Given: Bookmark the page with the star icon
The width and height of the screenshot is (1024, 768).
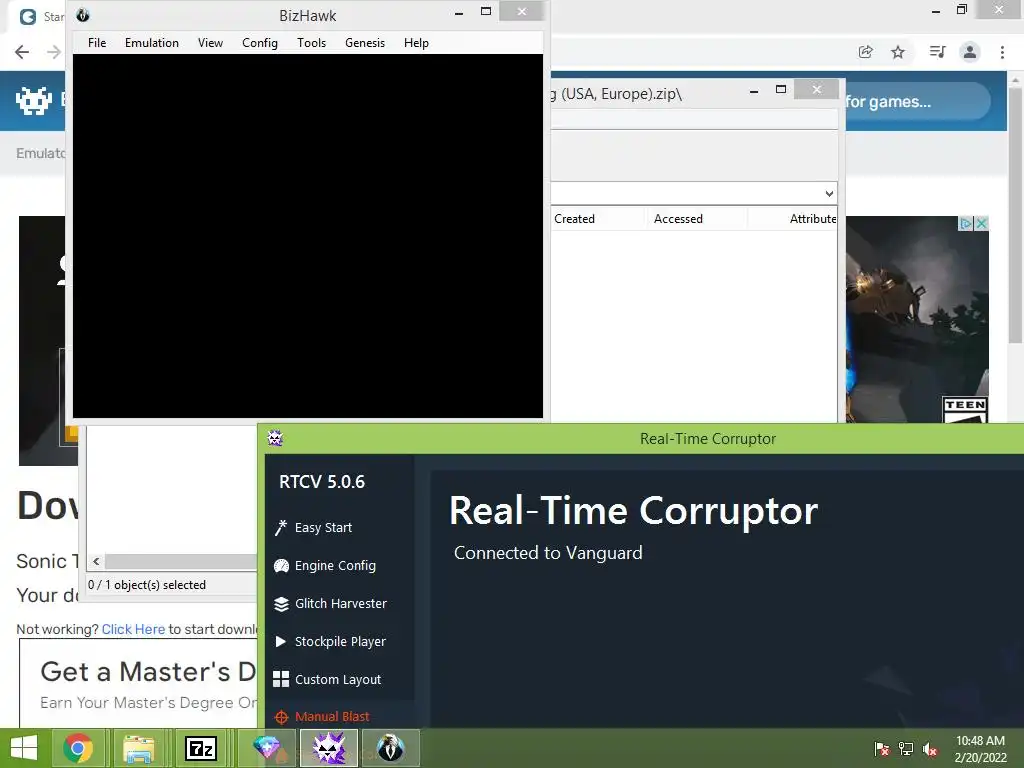Looking at the screenshot, I should tap(898, 52).
